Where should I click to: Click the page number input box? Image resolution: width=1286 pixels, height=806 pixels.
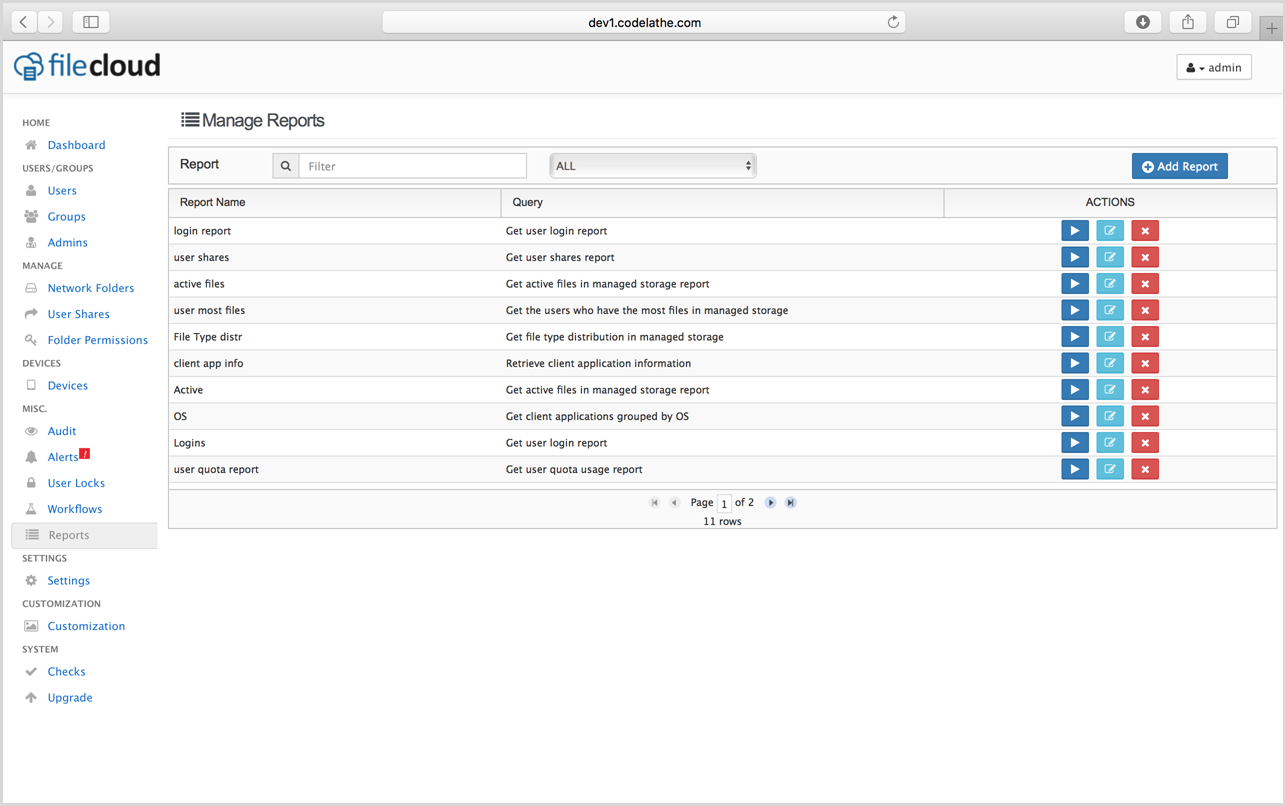[x=725, y=504]
